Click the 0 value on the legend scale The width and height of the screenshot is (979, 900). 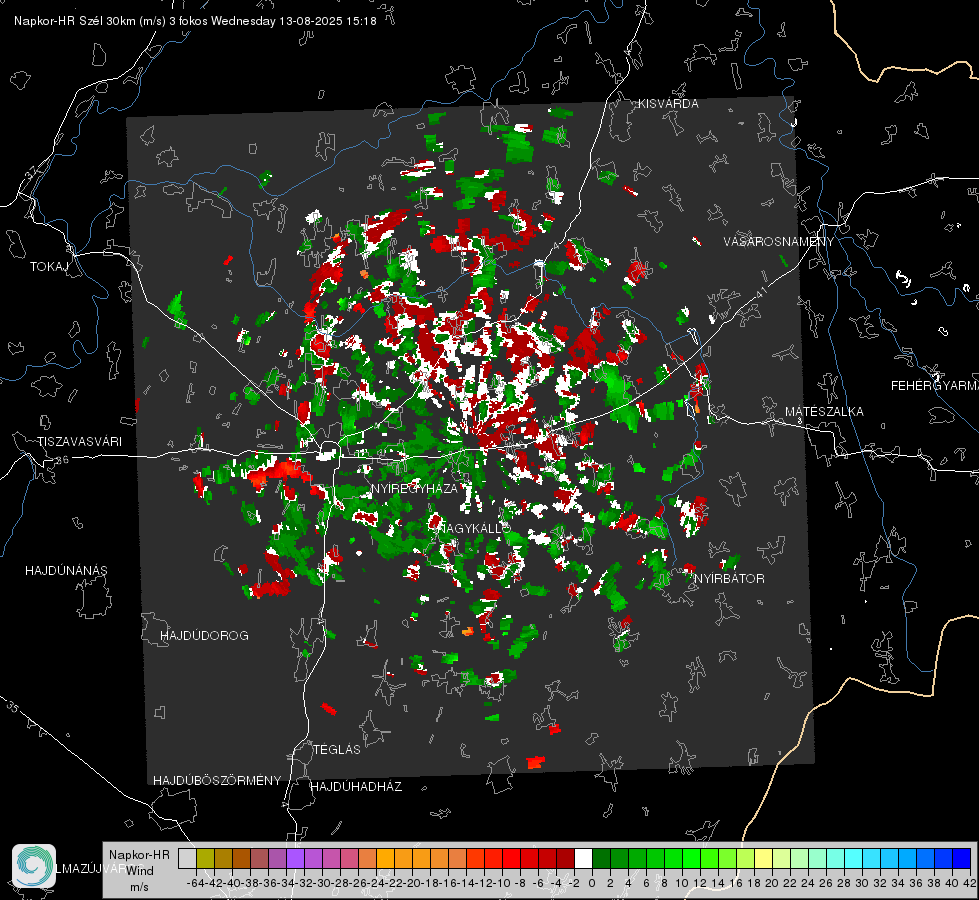pyautogui.click(x=592, y=883)
